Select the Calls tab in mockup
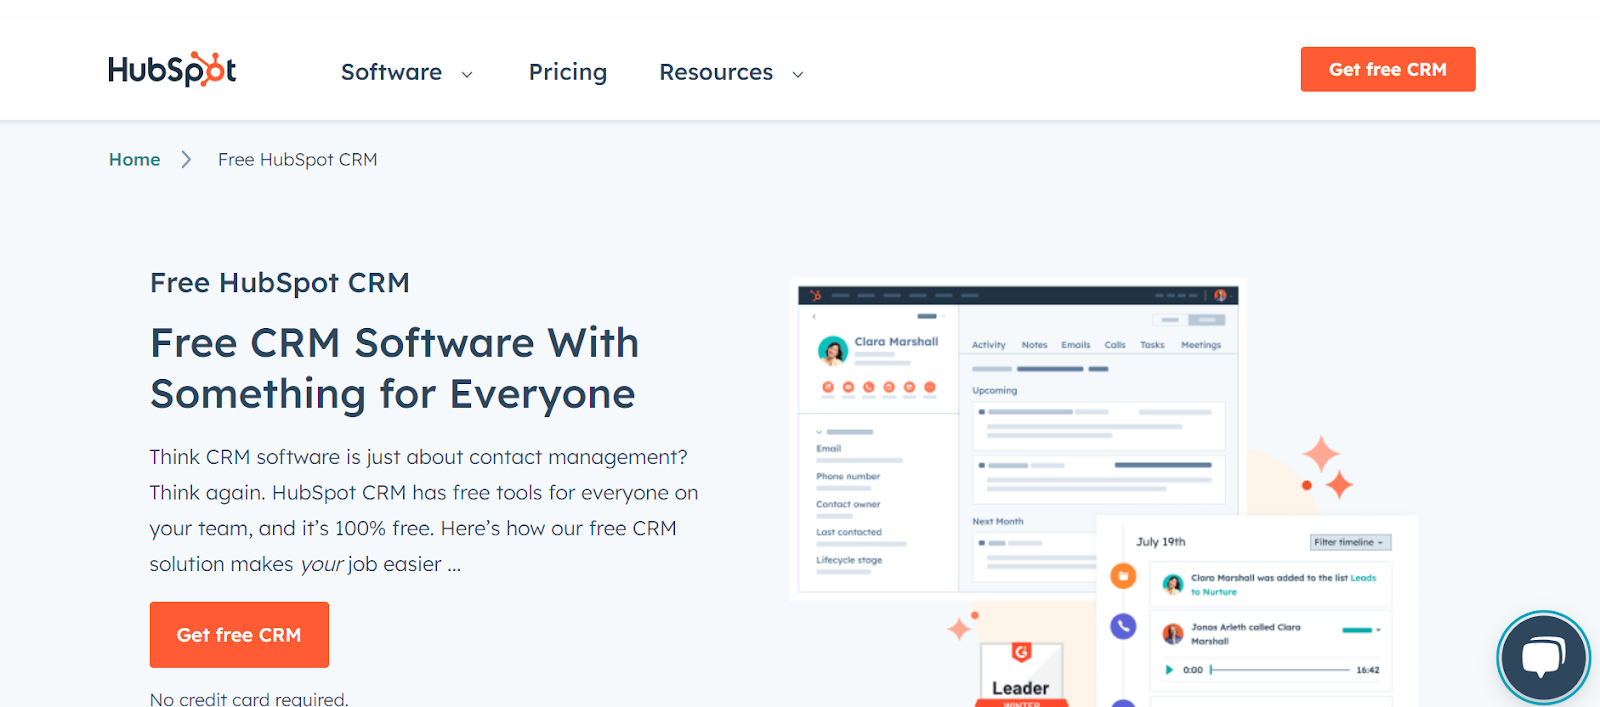 pyautogui.click(x=1115, y=345)
